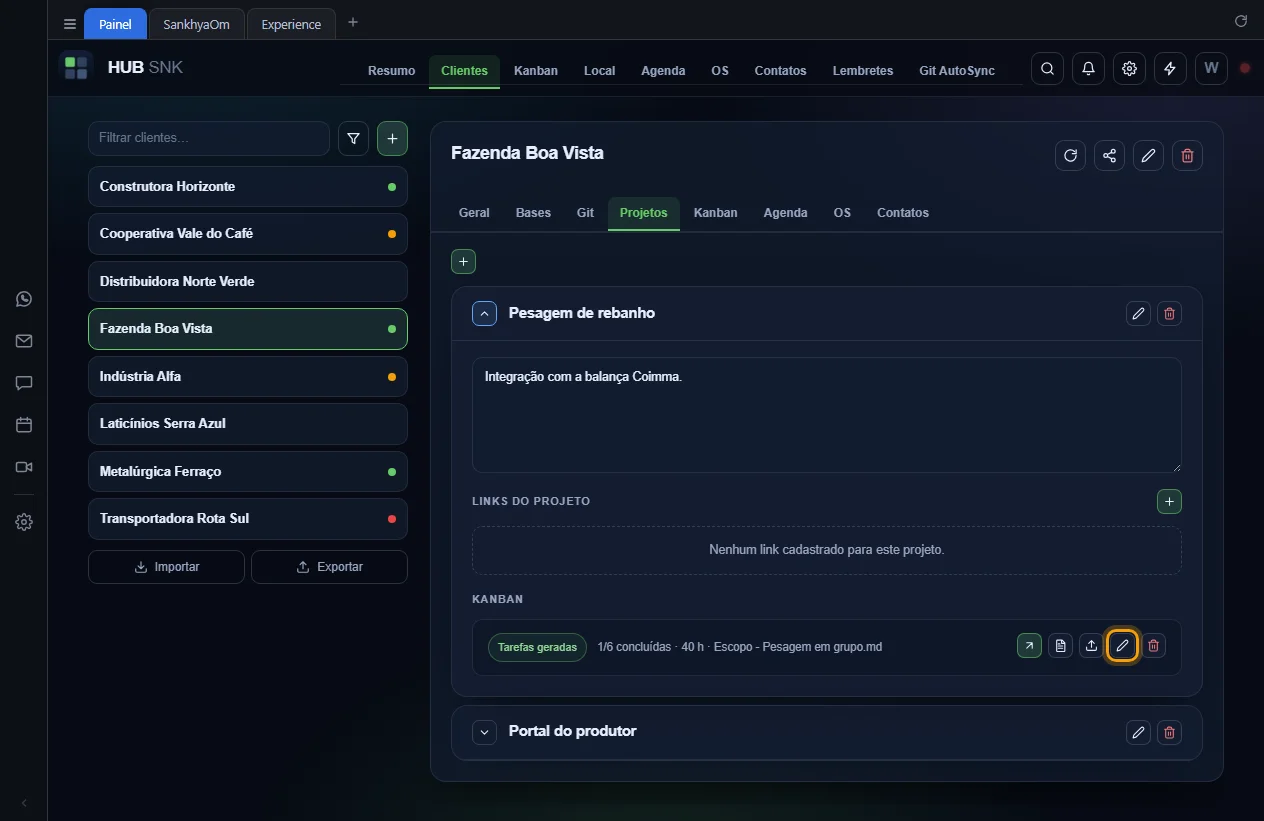
Task: Click the Importar button
Action: coord(166,567)
